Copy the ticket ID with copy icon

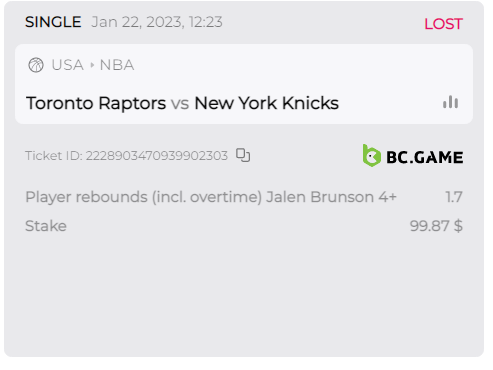click(243, 155)
